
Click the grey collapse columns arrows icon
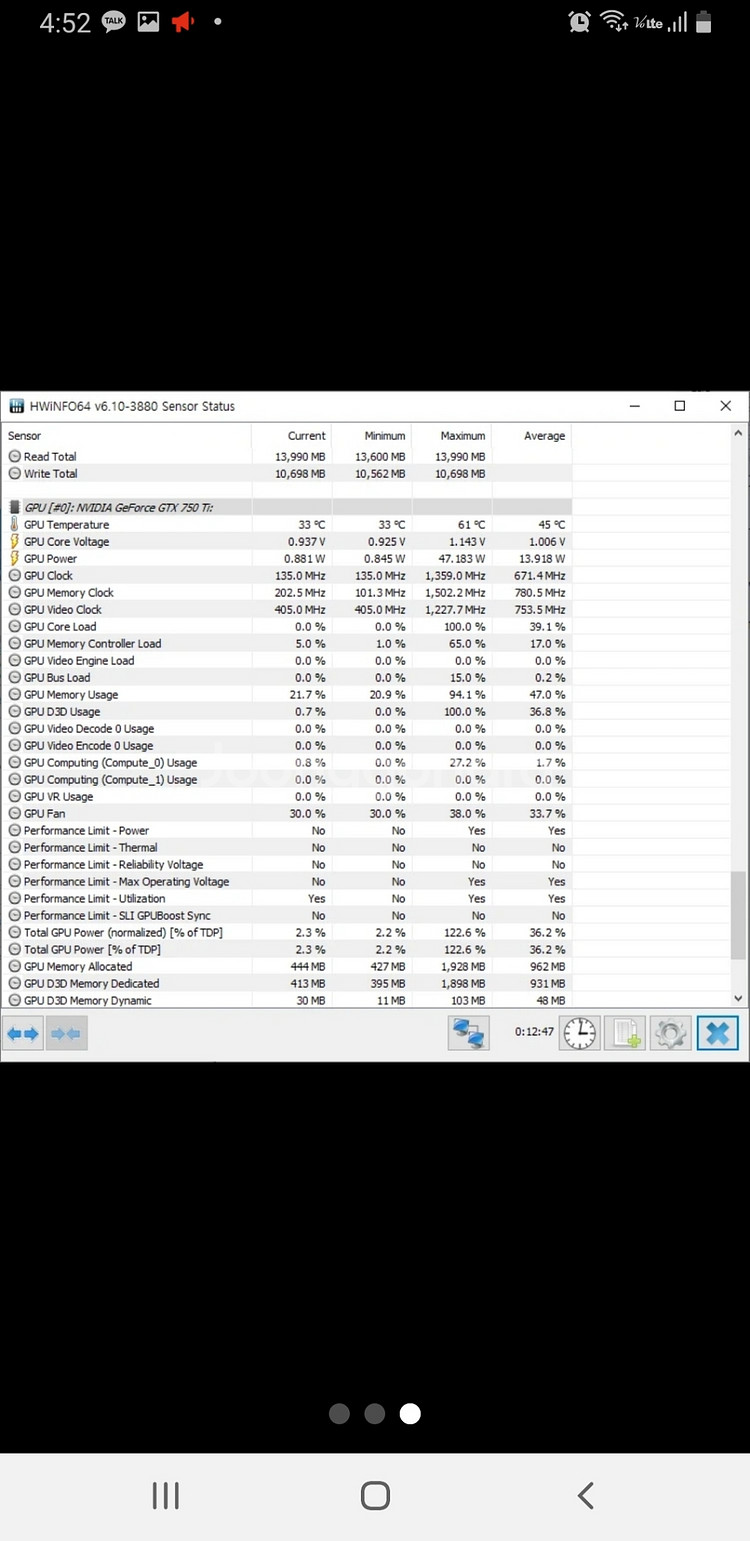tap(66, 1033)
